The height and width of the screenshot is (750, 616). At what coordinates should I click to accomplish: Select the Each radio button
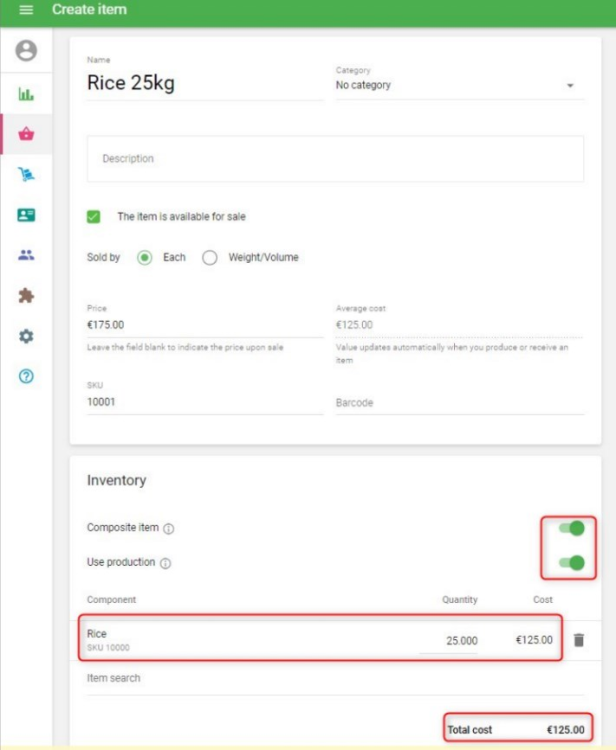(144, 258)
